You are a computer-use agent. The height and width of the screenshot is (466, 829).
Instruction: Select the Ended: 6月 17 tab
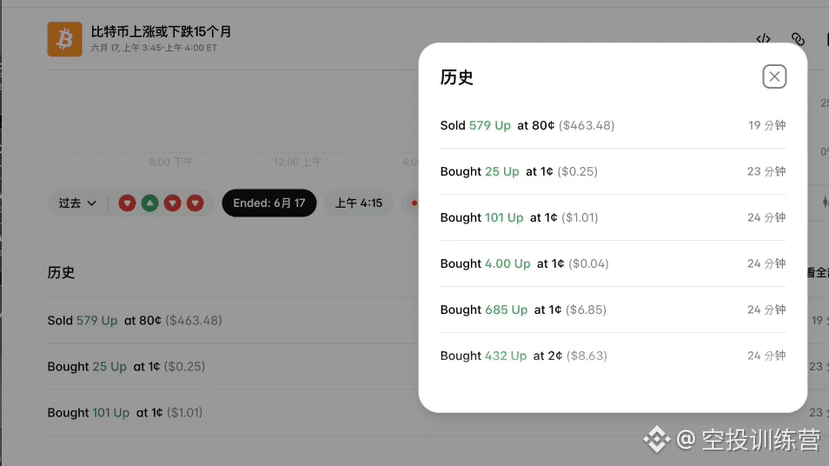point(269,203)
